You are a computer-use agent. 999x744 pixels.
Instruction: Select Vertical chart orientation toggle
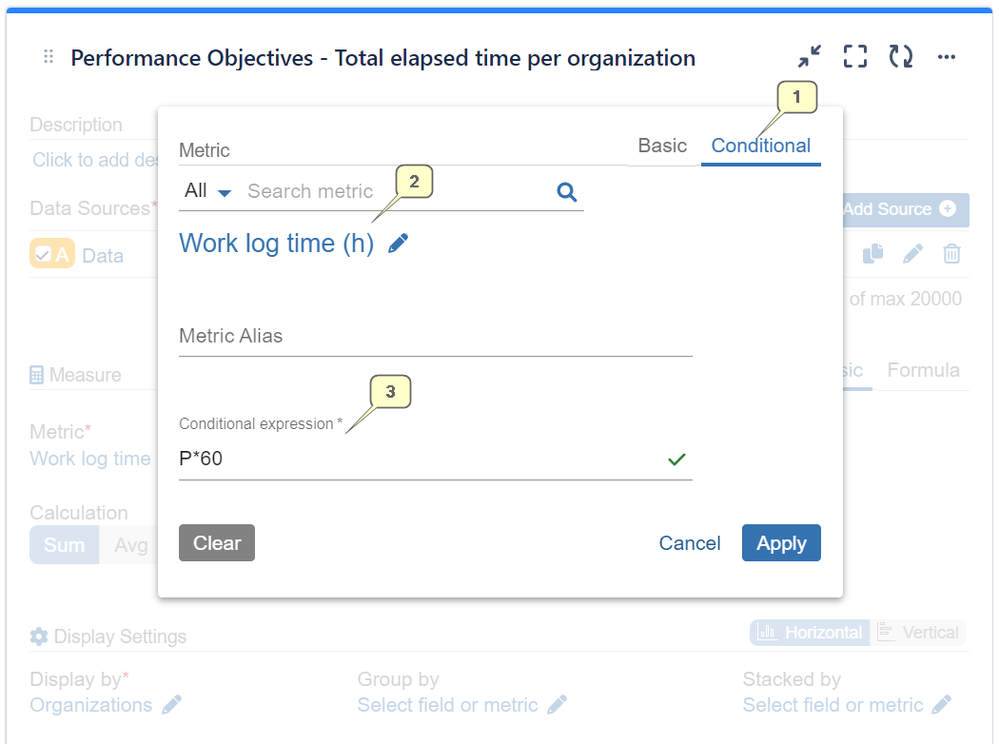click(918, 632)
